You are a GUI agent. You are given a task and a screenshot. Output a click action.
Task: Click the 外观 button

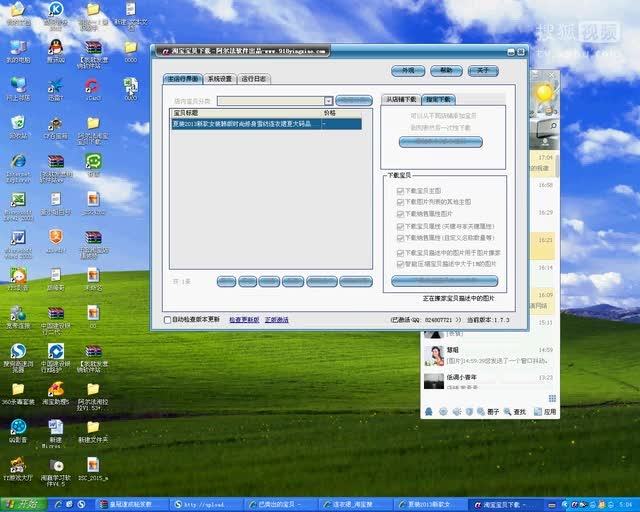(408, 71)
